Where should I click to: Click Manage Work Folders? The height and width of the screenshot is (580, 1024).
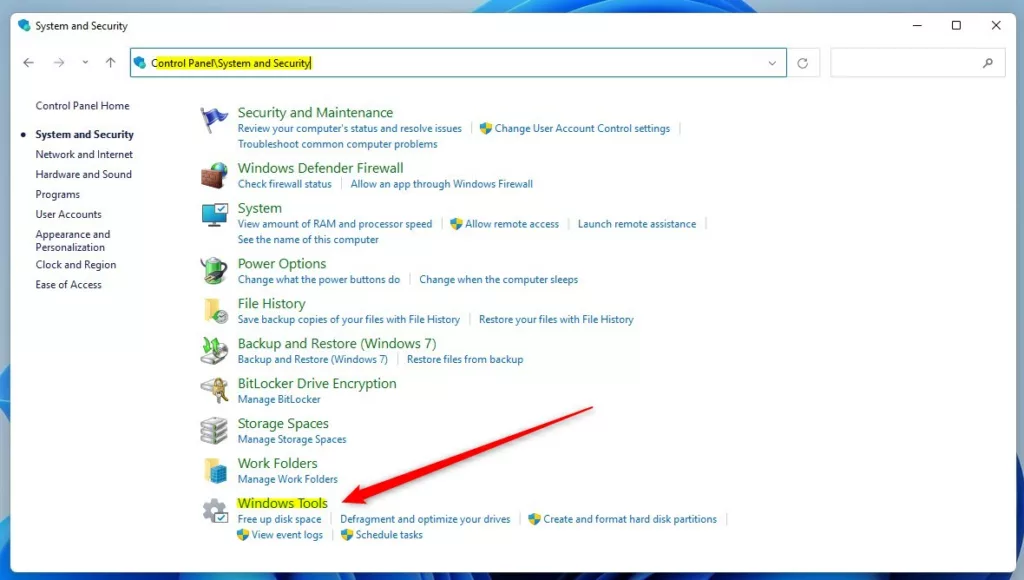coord(287,479)
